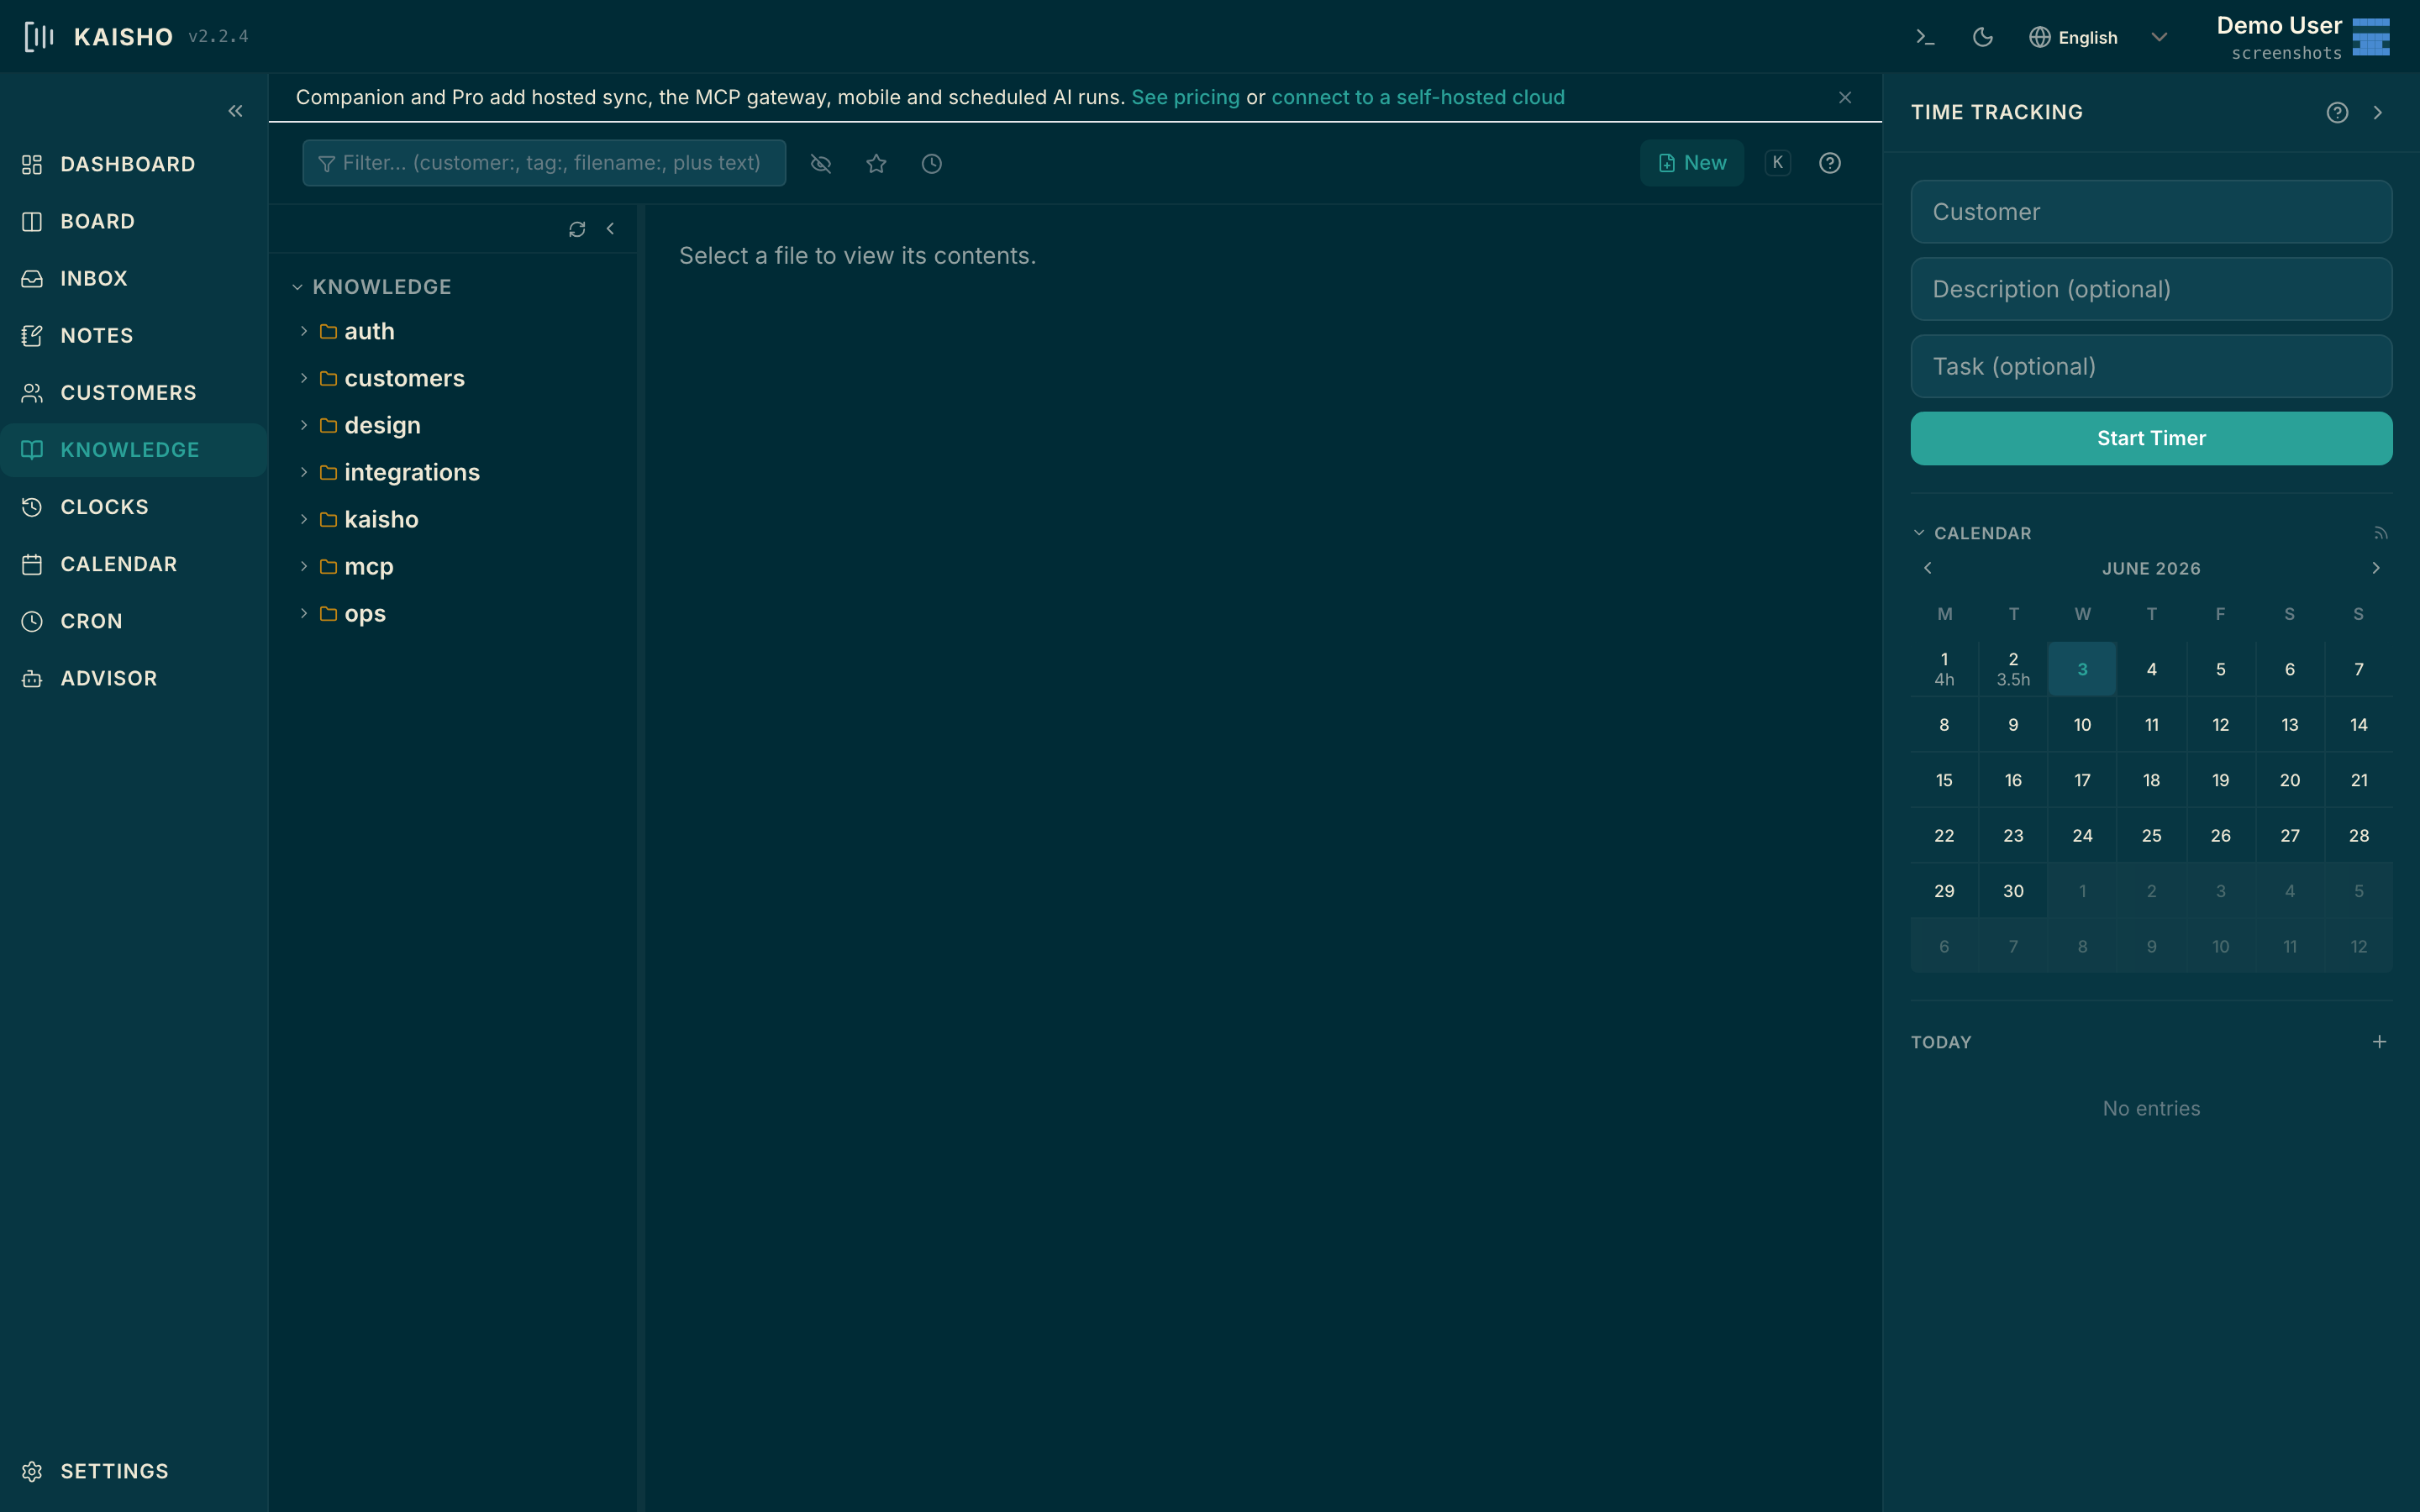2420x1512 pixels.
Task: Collapse the KNOWLEDGE tree root
Action: click(x=297, y=287)
